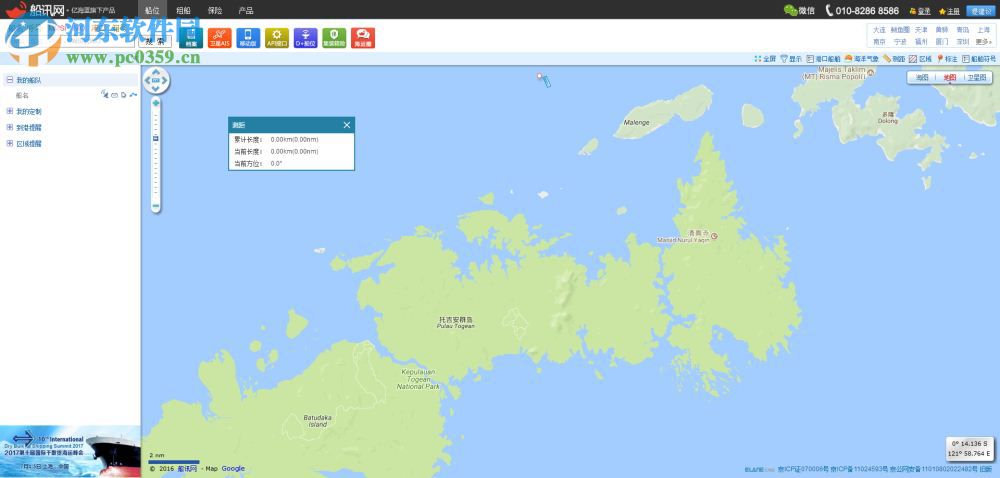The image size is (1000, 478).
Task: Jump to 青岛 port link
Action: tap(962, 30)
